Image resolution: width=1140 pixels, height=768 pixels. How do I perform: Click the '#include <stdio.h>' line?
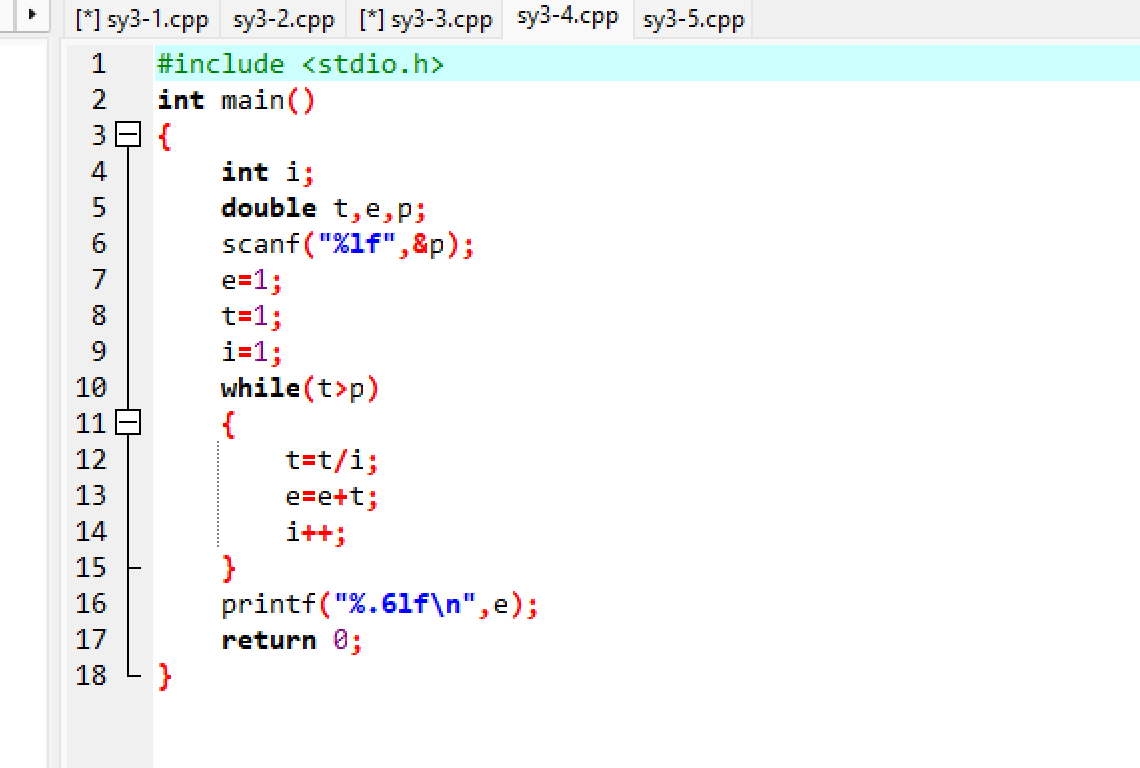300,64
